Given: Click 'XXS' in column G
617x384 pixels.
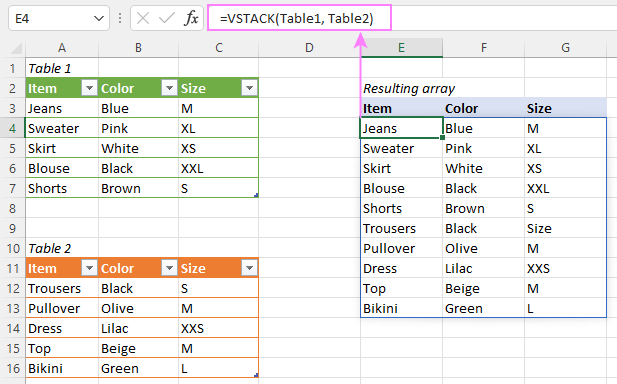Looking at the screenshot, I should point(565,268).
